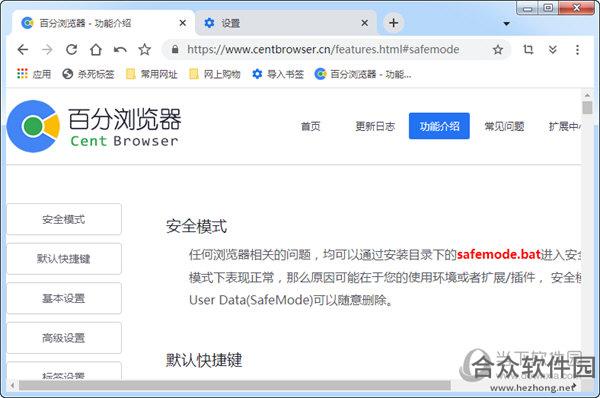The width and height of the screenshot is (600, 398).
Task: Select 功能介绍 navigation button
Action: click(x=439, y=126)
